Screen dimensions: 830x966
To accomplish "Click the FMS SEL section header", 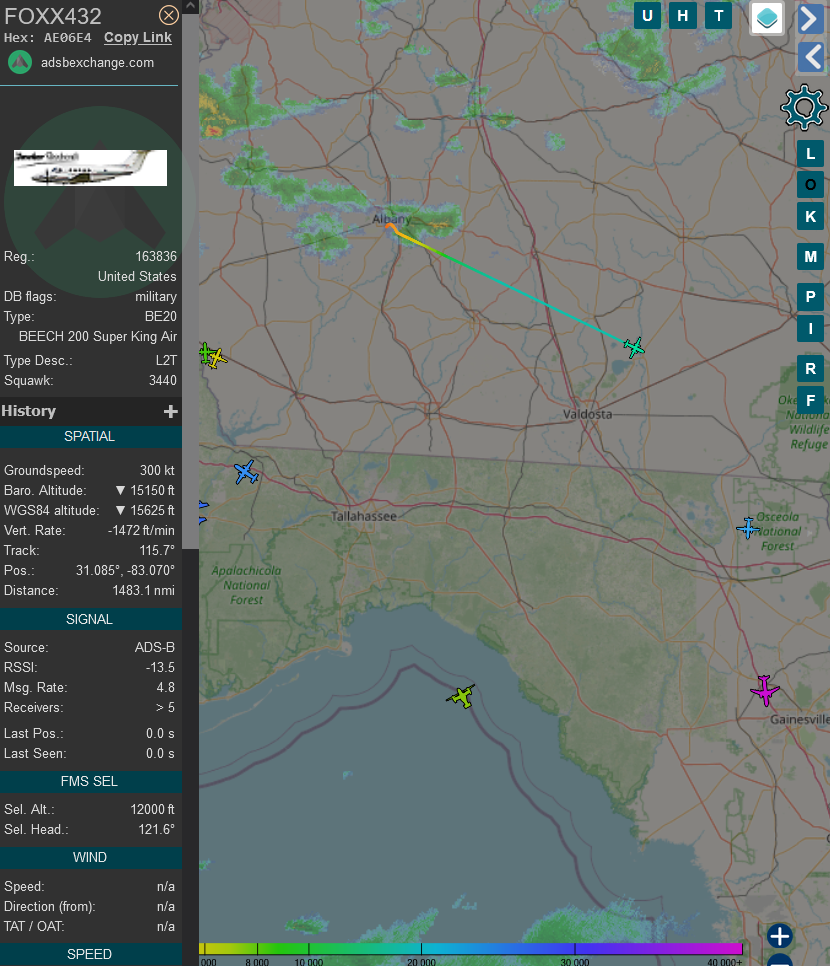I will (91, 782).
